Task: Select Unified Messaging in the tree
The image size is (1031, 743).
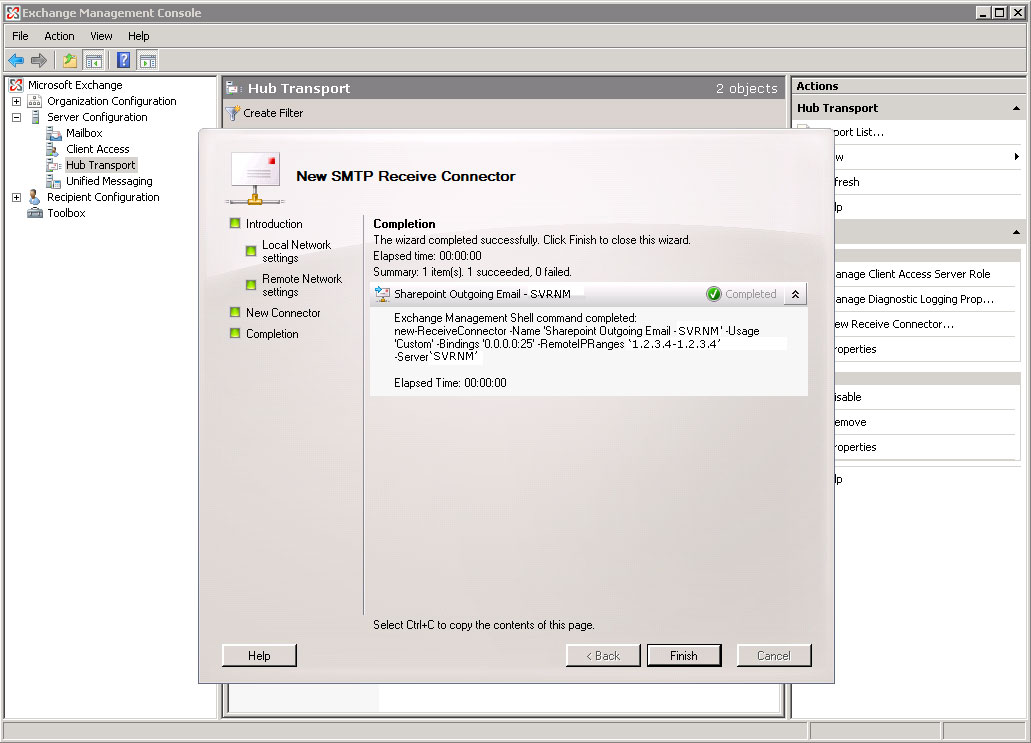Action: coord(109,181)
